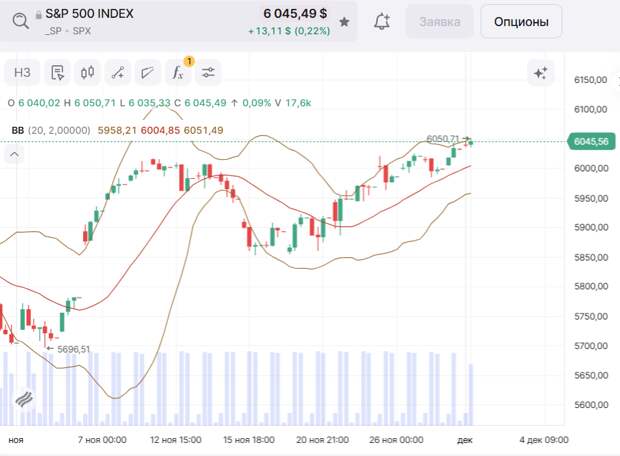Change the H3 timeframe selector

[22, 73]
